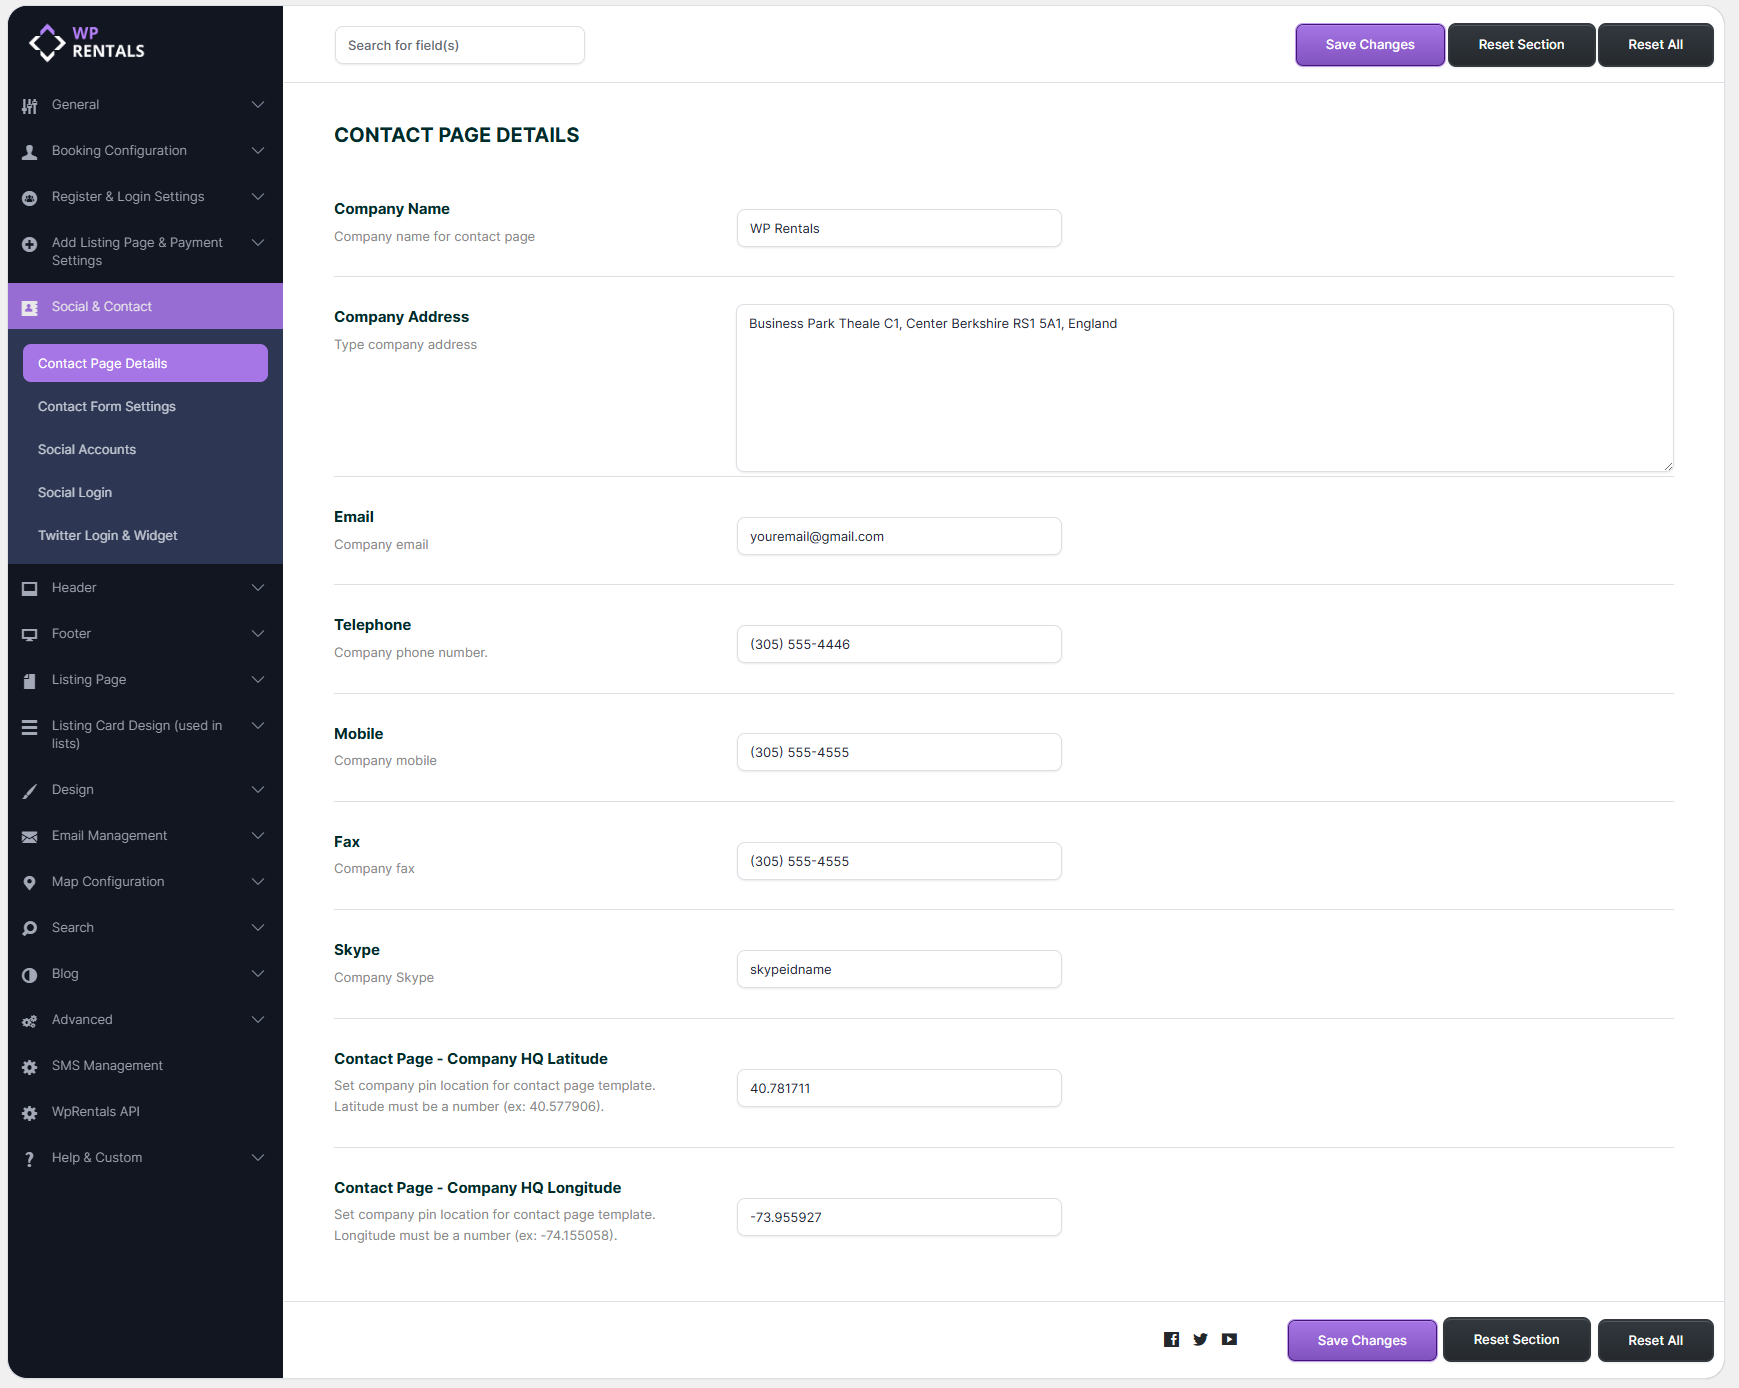Click the Search for field(s) box

[x=459, y=46]
